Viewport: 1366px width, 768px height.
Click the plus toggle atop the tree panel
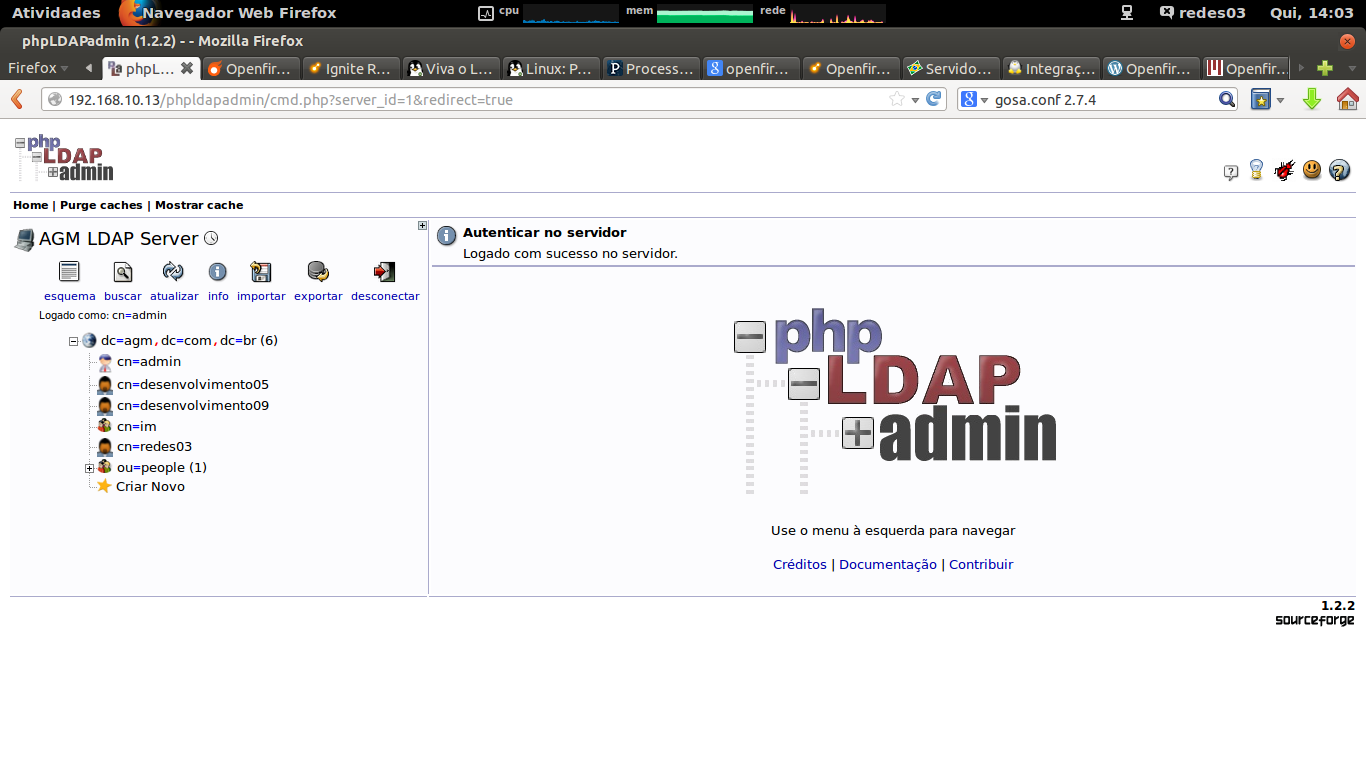click(x=422, y=226)
